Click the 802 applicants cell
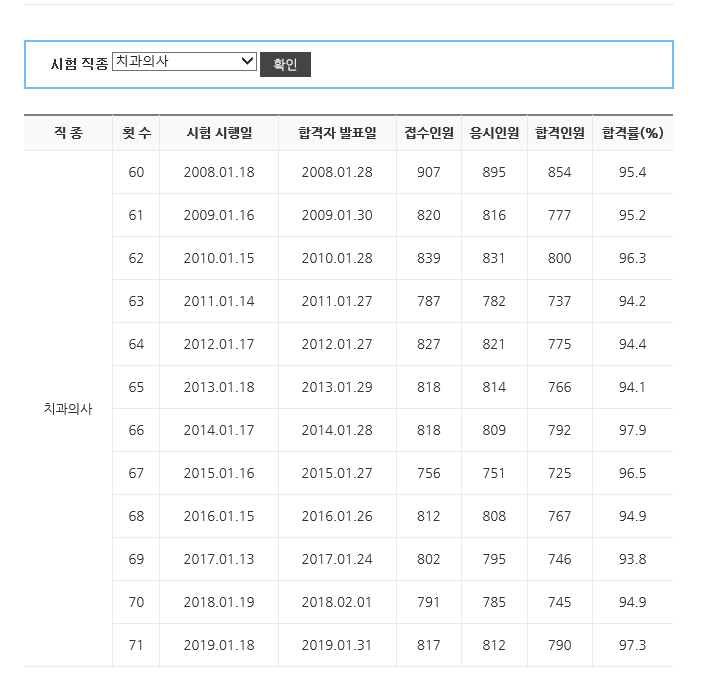The height and width of the screenshot is (673, 712). point(429,559)
